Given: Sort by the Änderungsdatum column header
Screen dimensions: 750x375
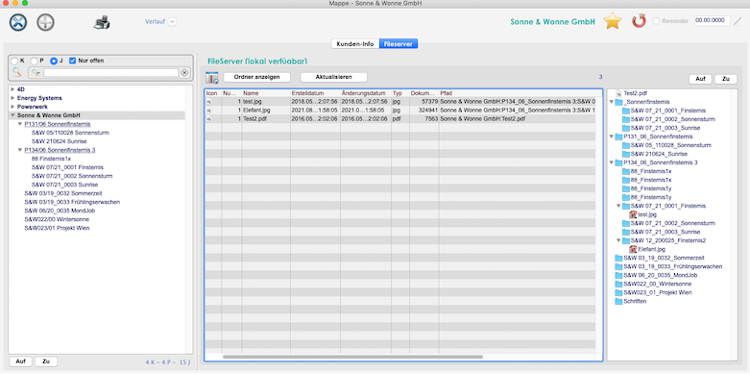Looking at the screenshot, I should tap(365, 93).
